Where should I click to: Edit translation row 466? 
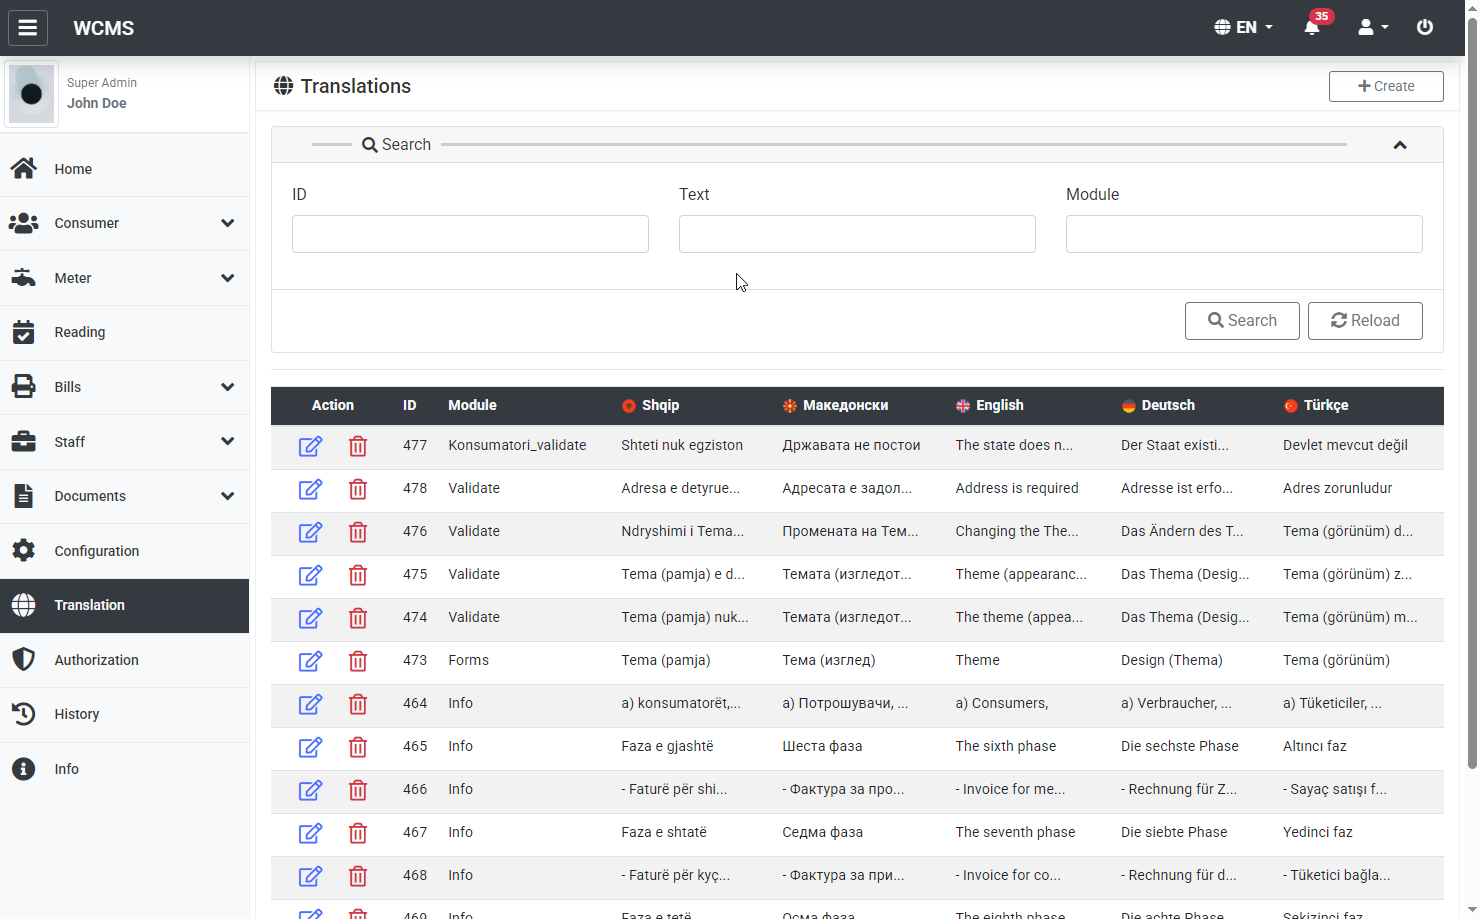click(311, 790)
